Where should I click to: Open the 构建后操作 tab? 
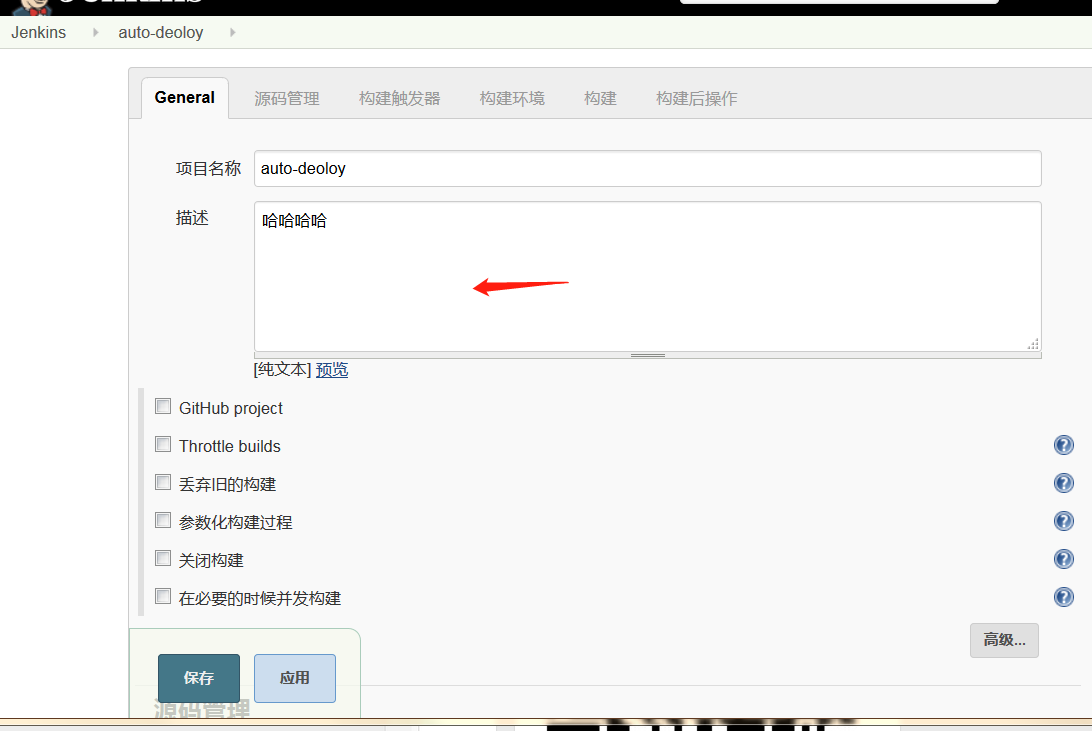point(696,98)
